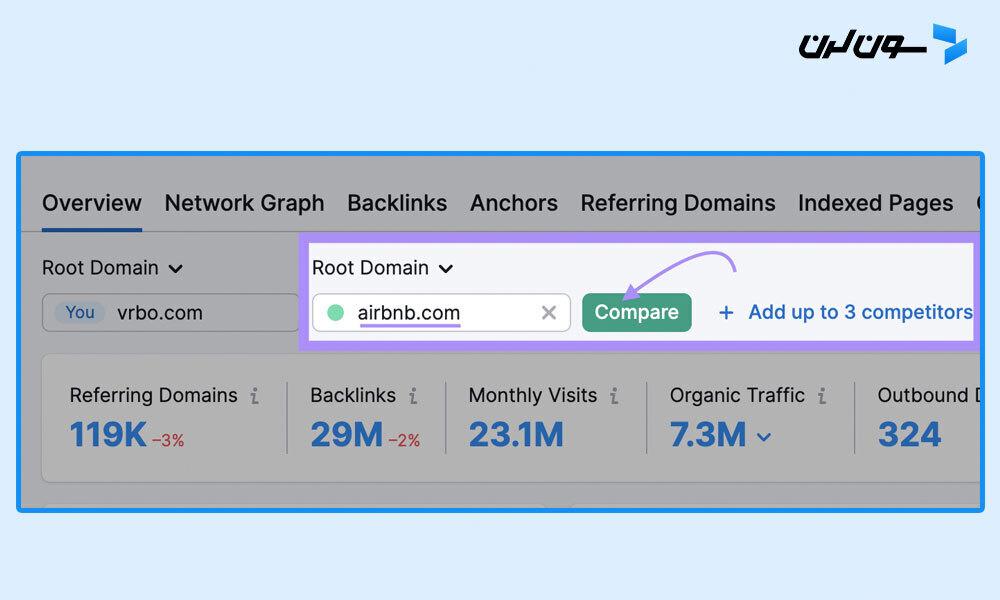Switch to the Overview tab

coord(92,203)
